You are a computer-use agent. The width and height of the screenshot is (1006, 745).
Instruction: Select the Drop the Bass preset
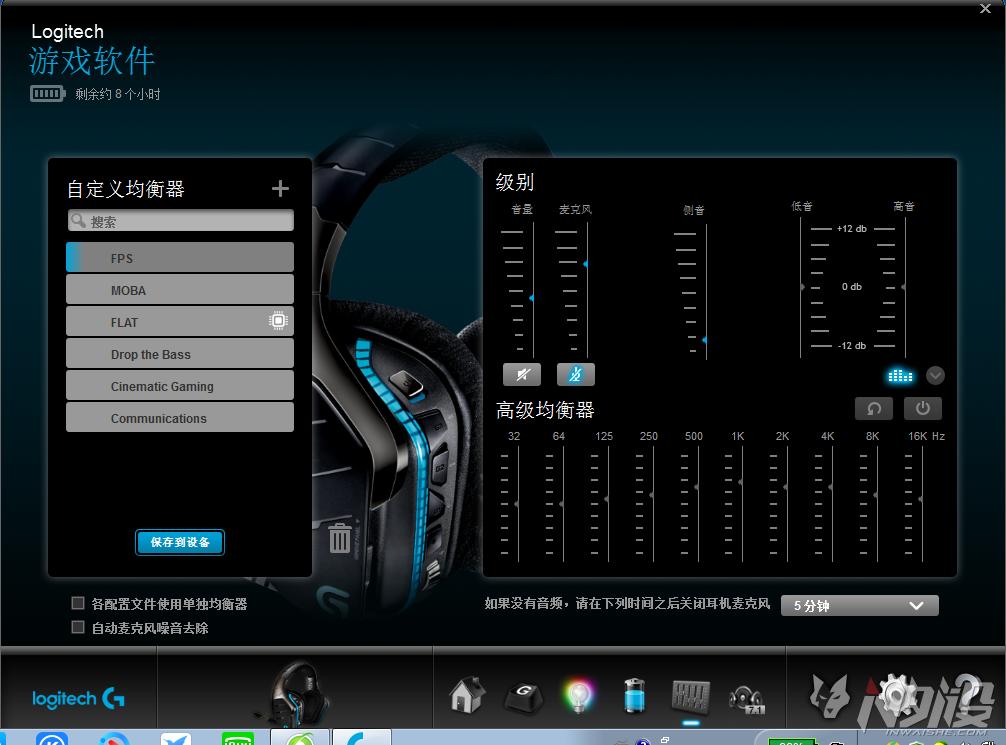[179, 353]
